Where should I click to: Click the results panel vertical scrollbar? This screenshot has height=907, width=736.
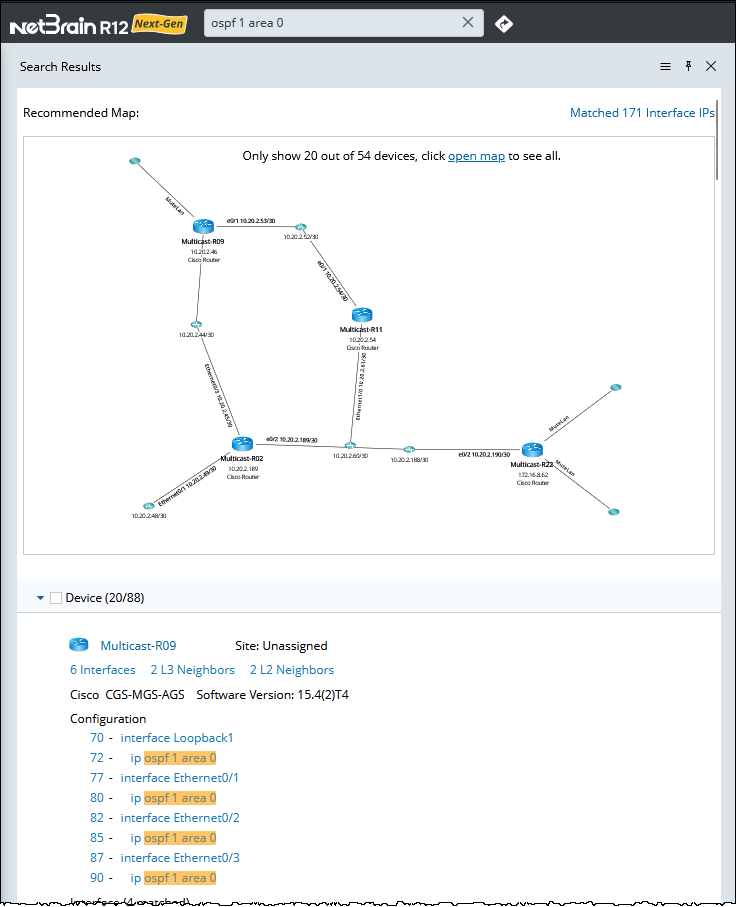tap(717, 140)
